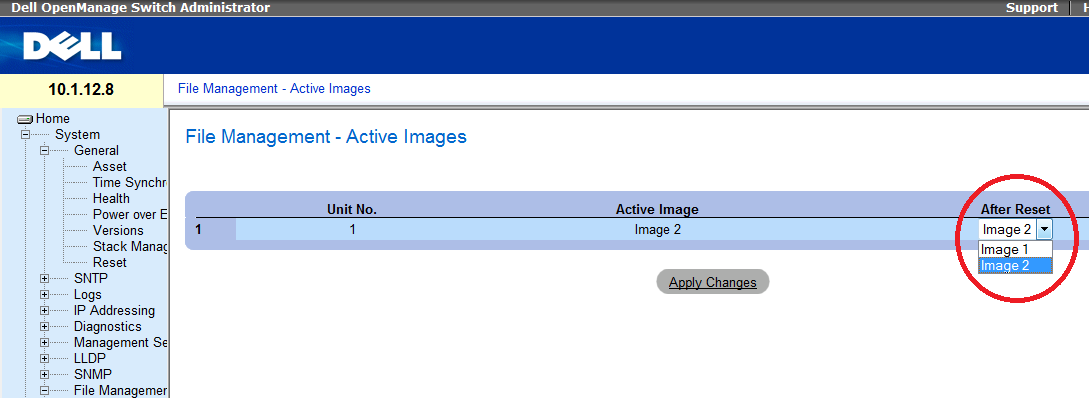The width and height of the screenshot is (1089, 398).
Task: Choose Image 2 from dropdown list
Action: click(1015, 265)
